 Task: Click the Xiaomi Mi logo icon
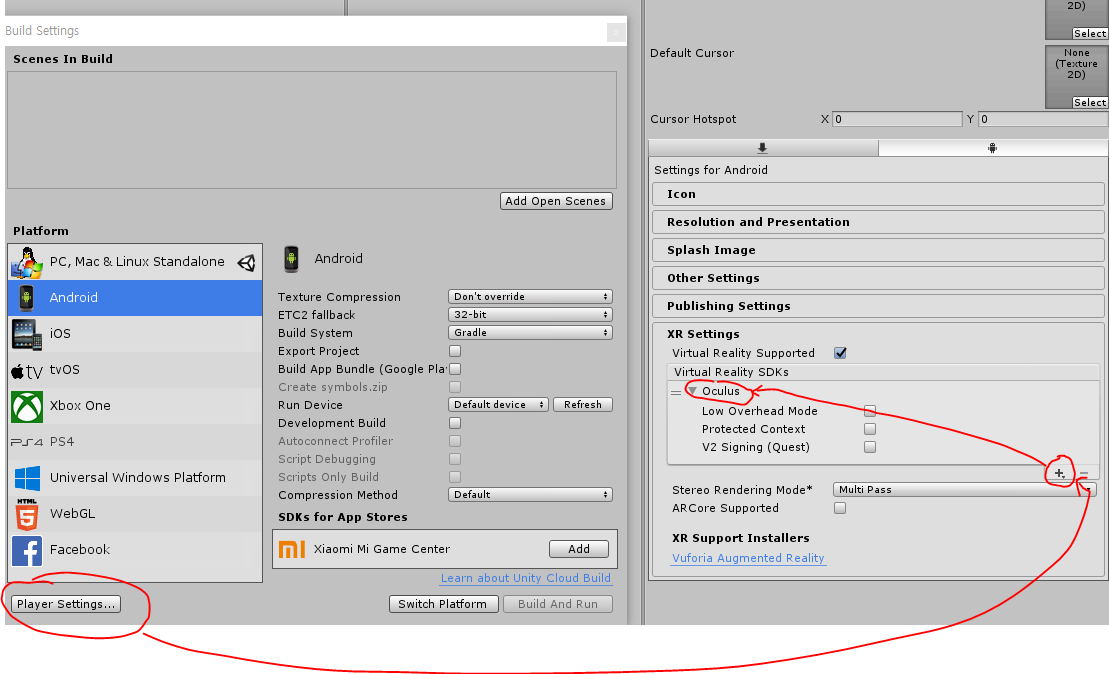point(291,549)
